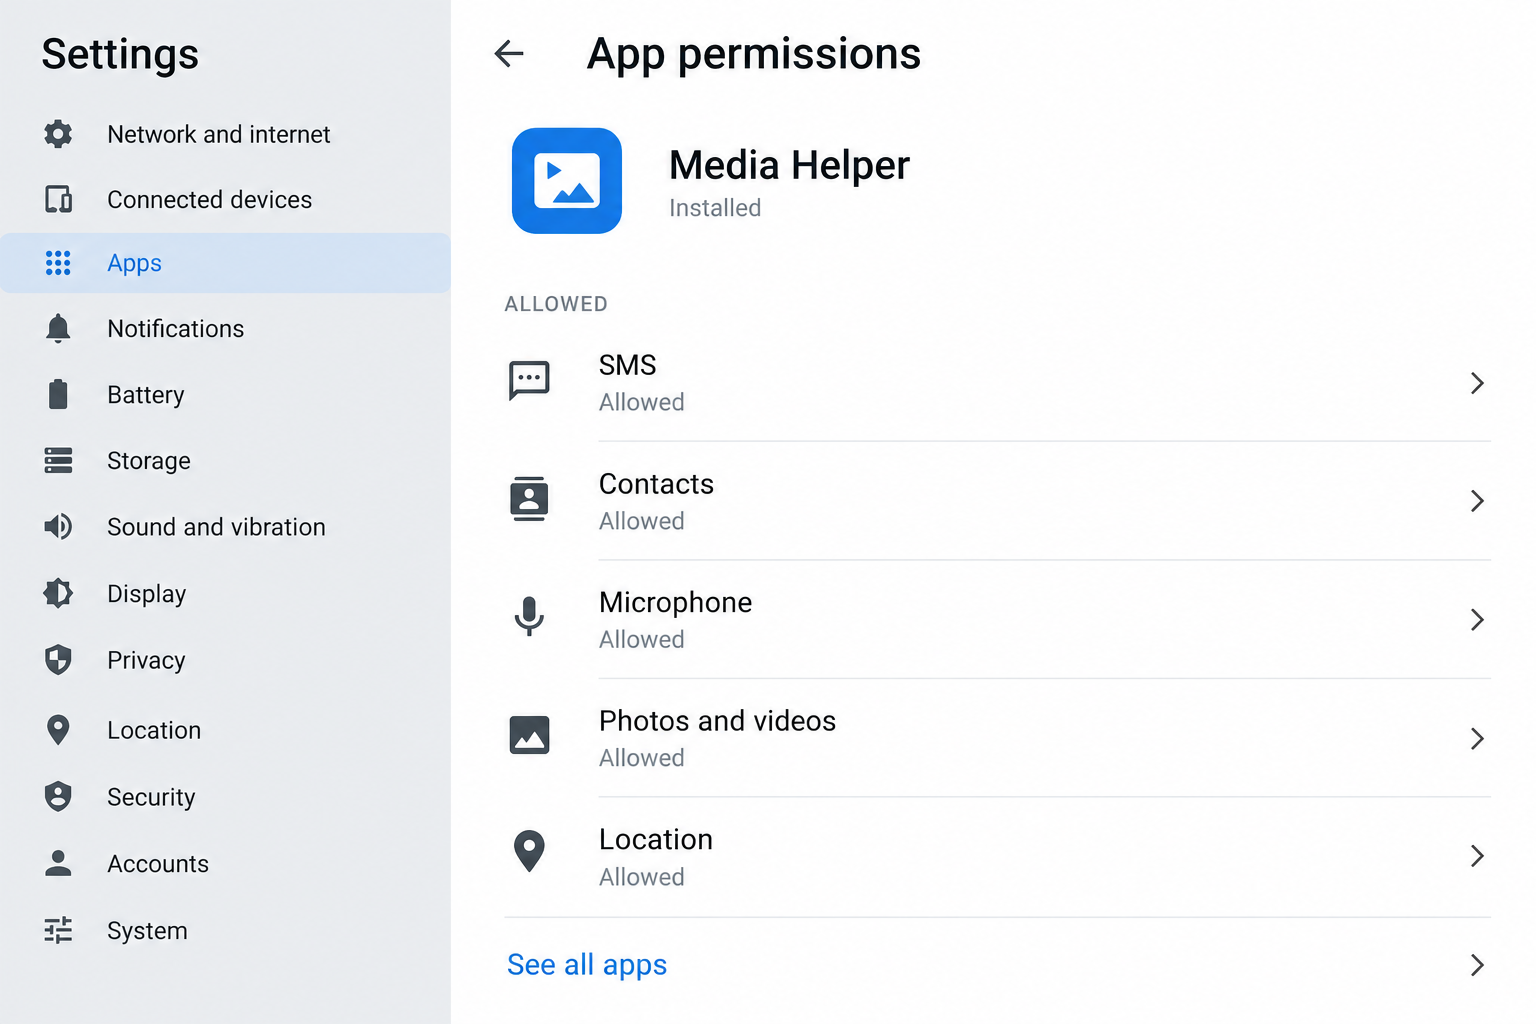Click the chevron beside See all apps

(1477, 965)
